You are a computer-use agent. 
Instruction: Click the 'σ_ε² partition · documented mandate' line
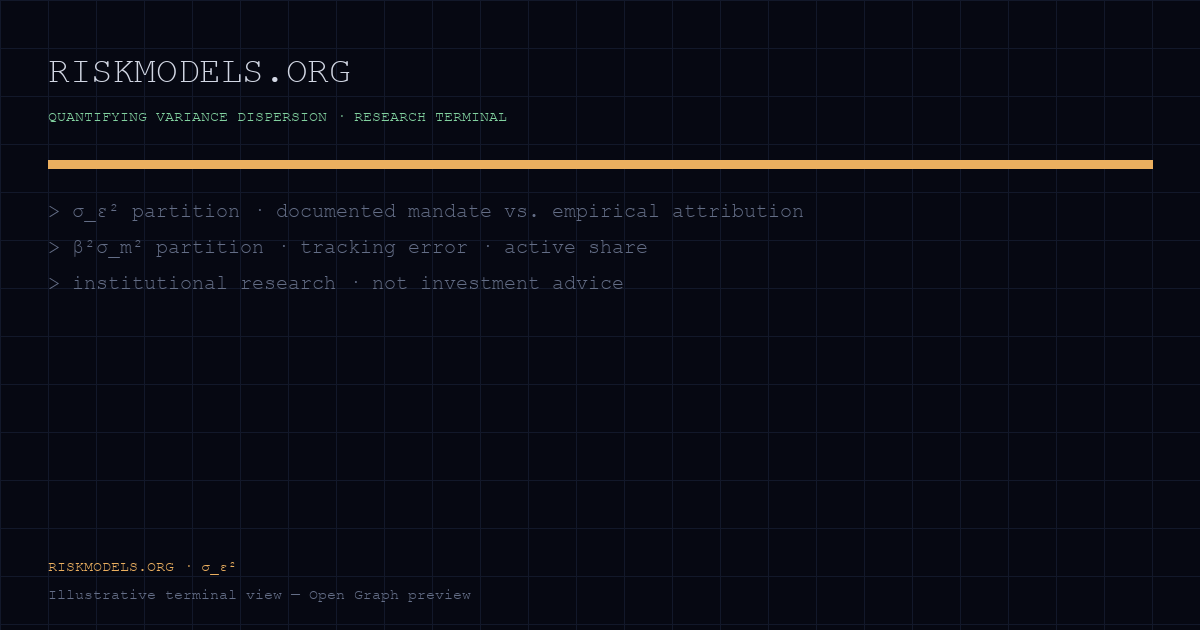click(425, 211)
